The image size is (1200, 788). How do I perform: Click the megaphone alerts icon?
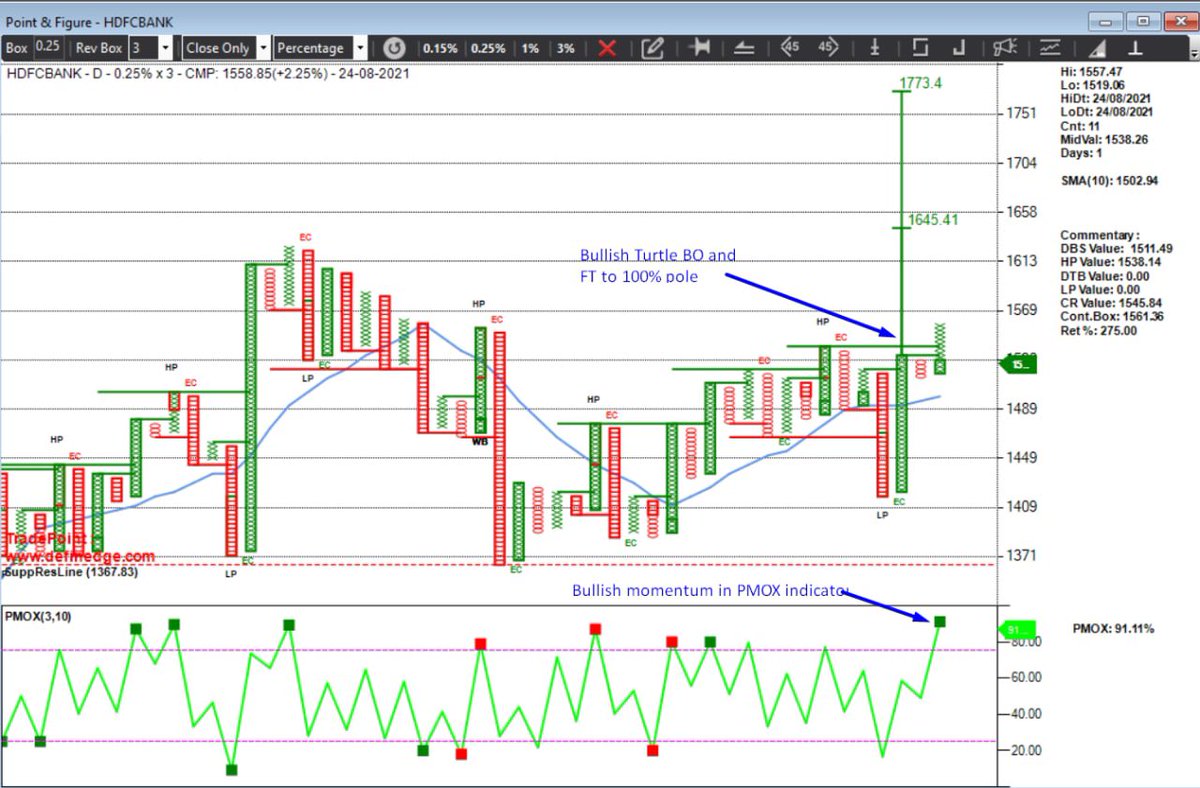point(1005,47)
